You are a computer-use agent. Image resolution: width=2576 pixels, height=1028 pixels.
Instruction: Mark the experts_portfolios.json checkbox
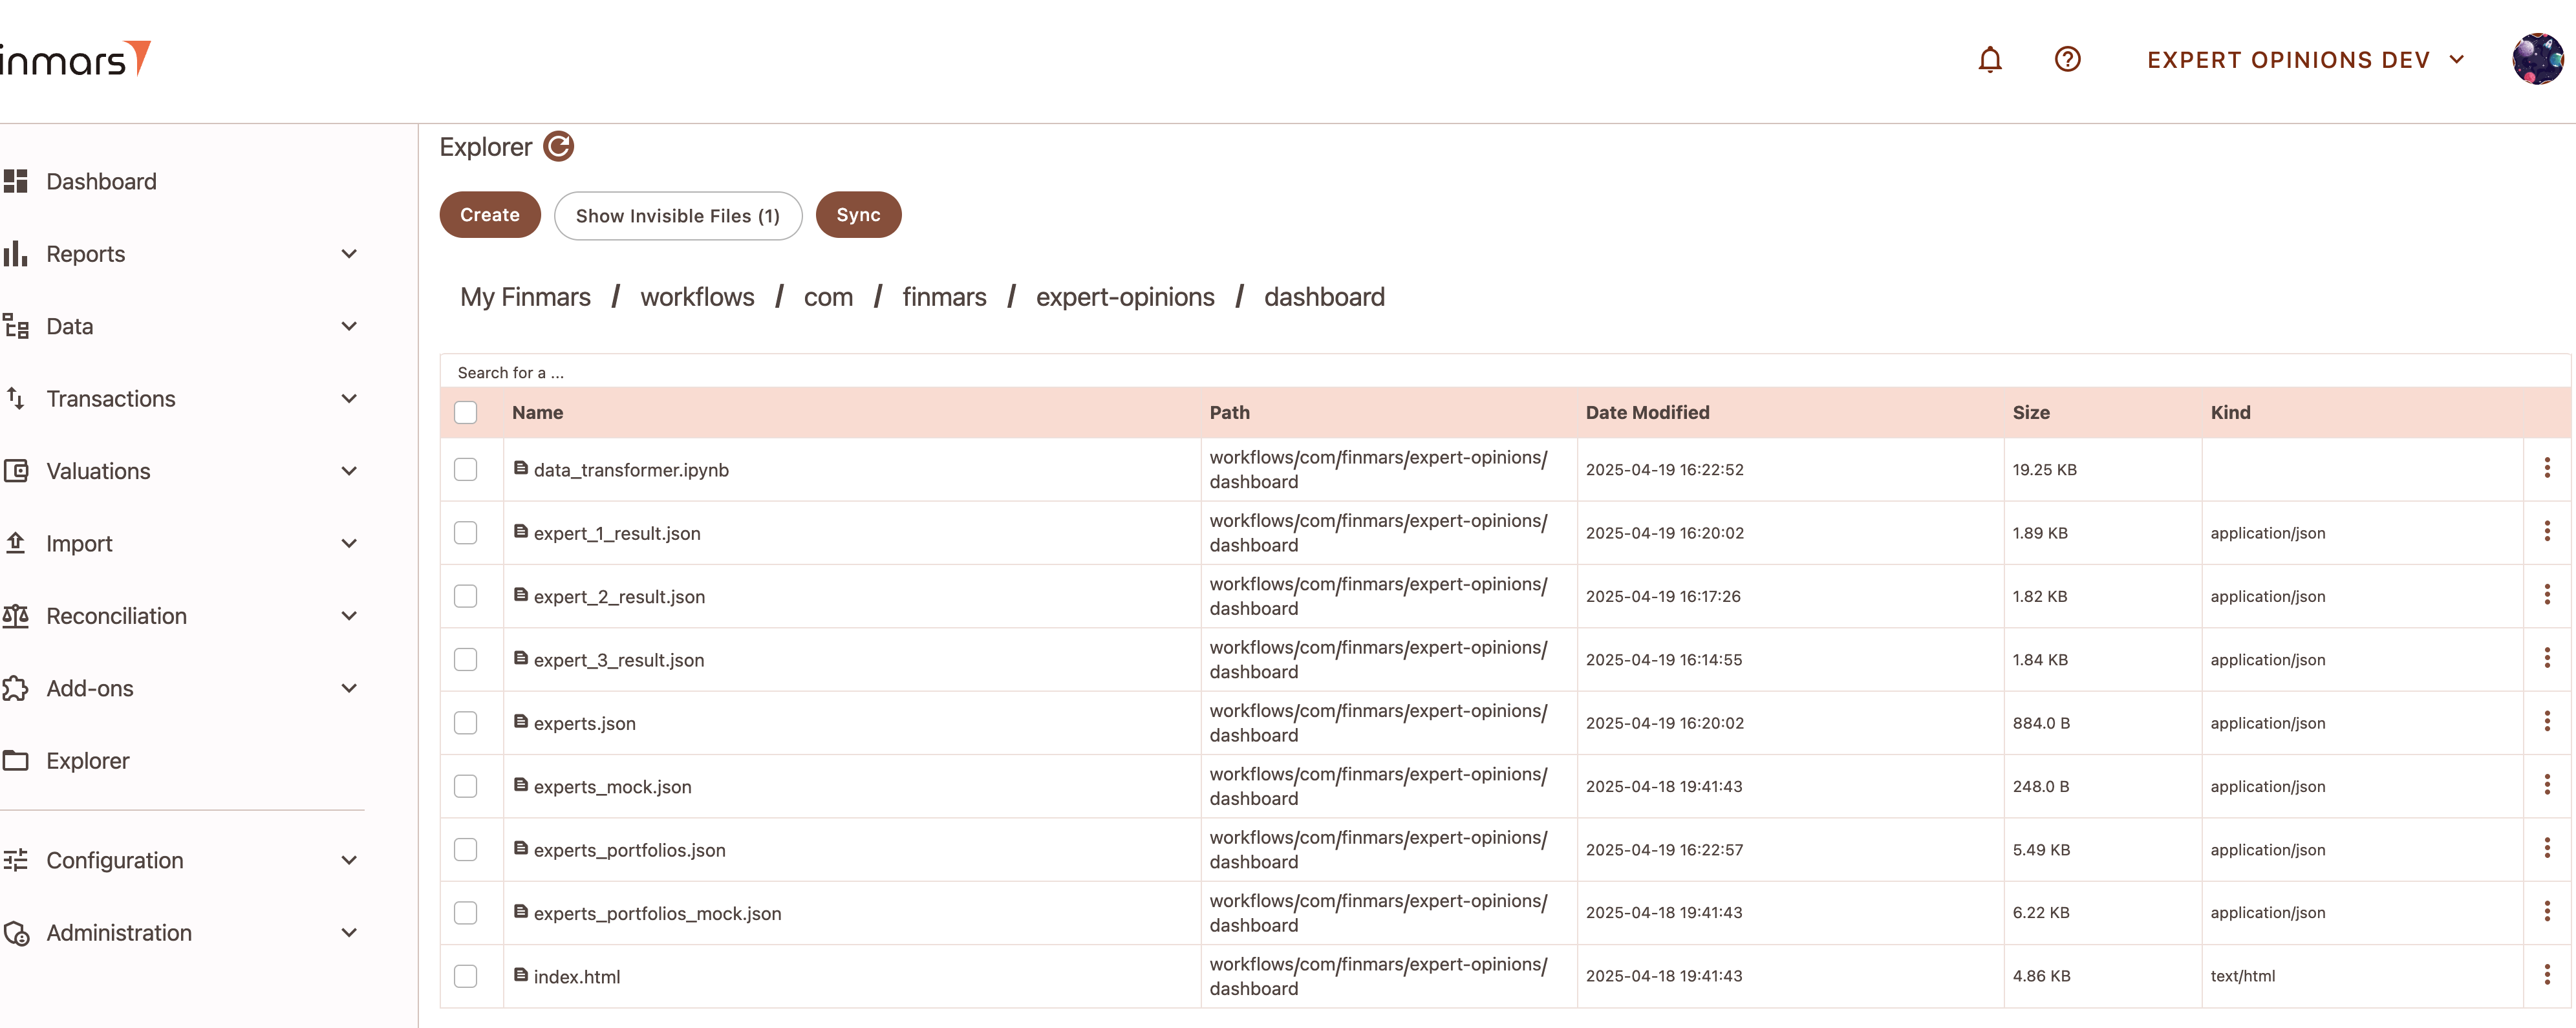(x=466, y=849)
